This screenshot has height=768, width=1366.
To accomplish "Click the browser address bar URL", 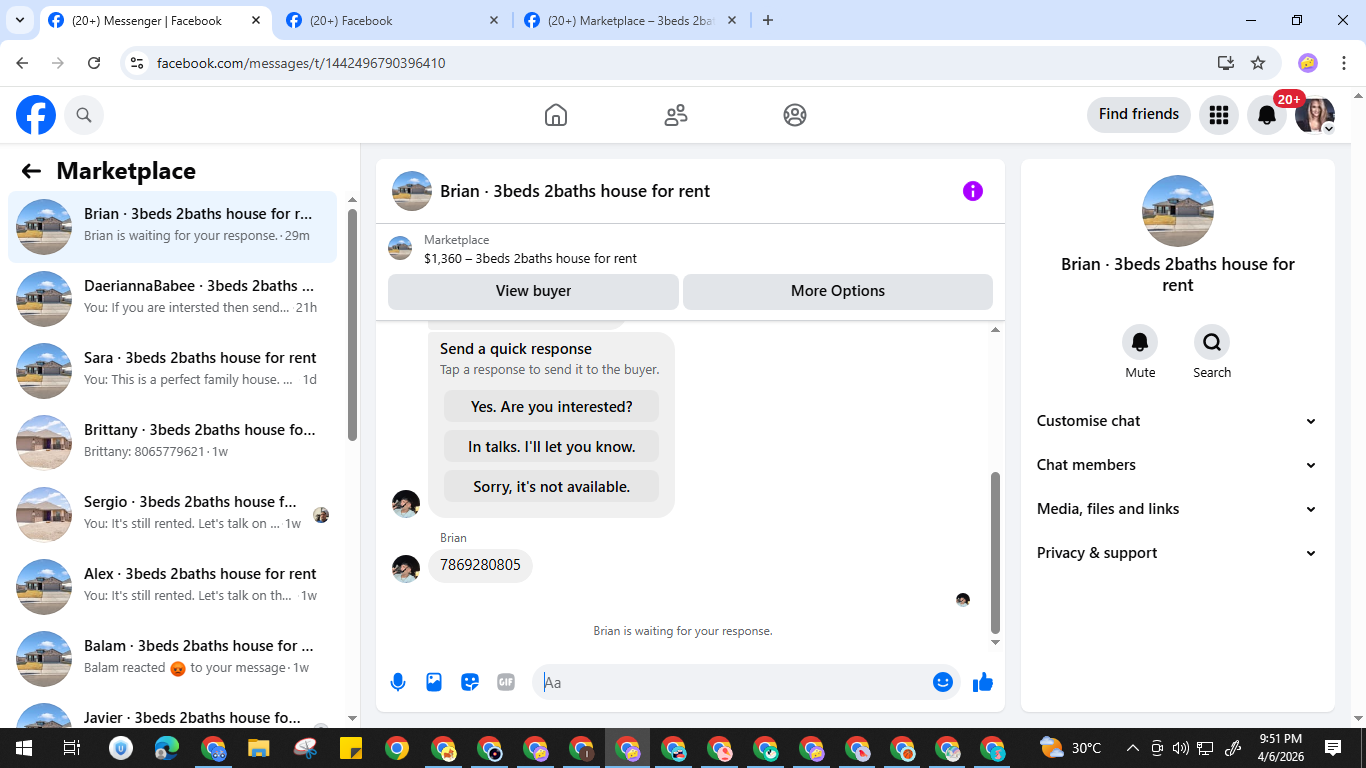I will pos(301,63).
